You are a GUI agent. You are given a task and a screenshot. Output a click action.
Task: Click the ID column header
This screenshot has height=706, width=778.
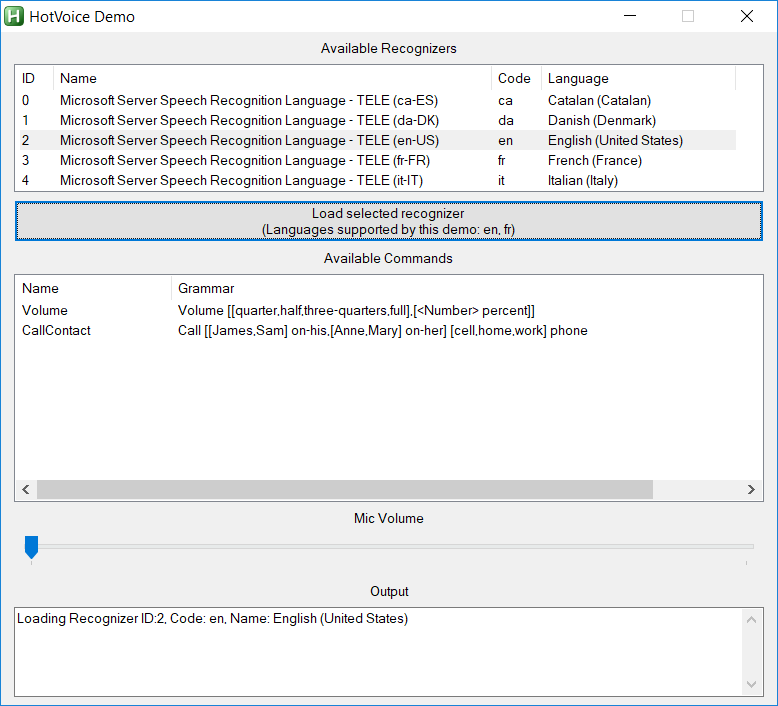coord(34,78)
